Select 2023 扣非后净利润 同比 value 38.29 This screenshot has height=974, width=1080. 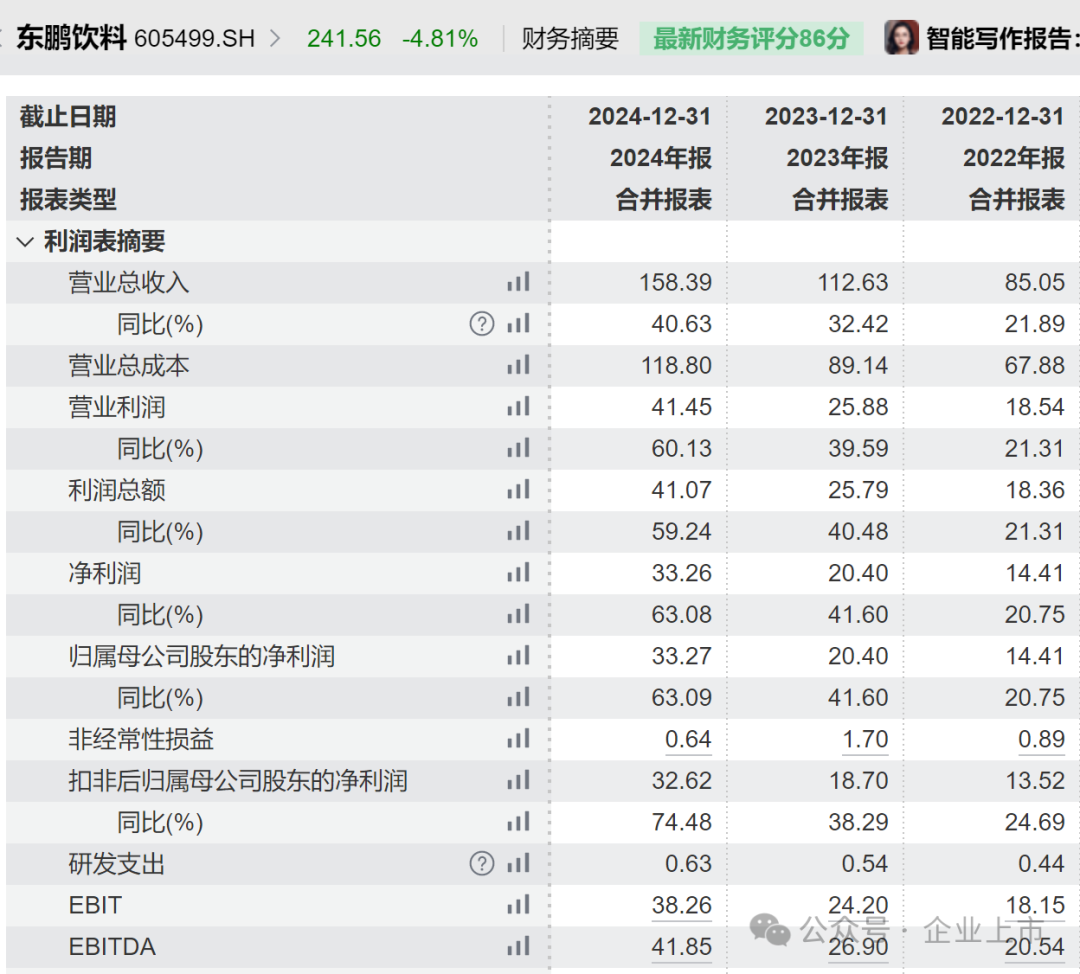(x=858, y=822)
